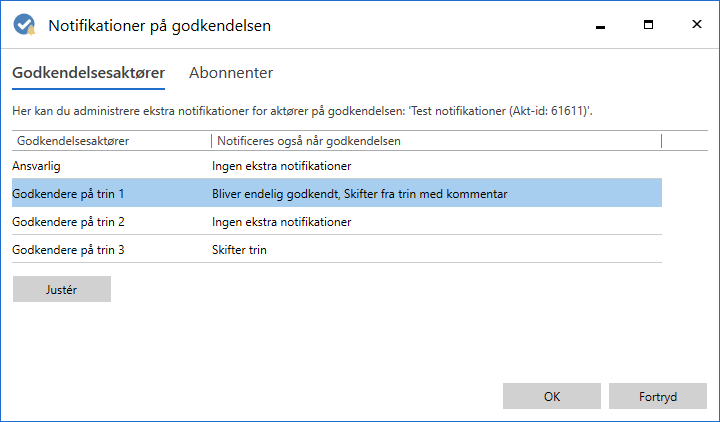720x422 pixels.
Task: Select the 'Godkendere på trin 1' row
Action: tap(72, 193)
